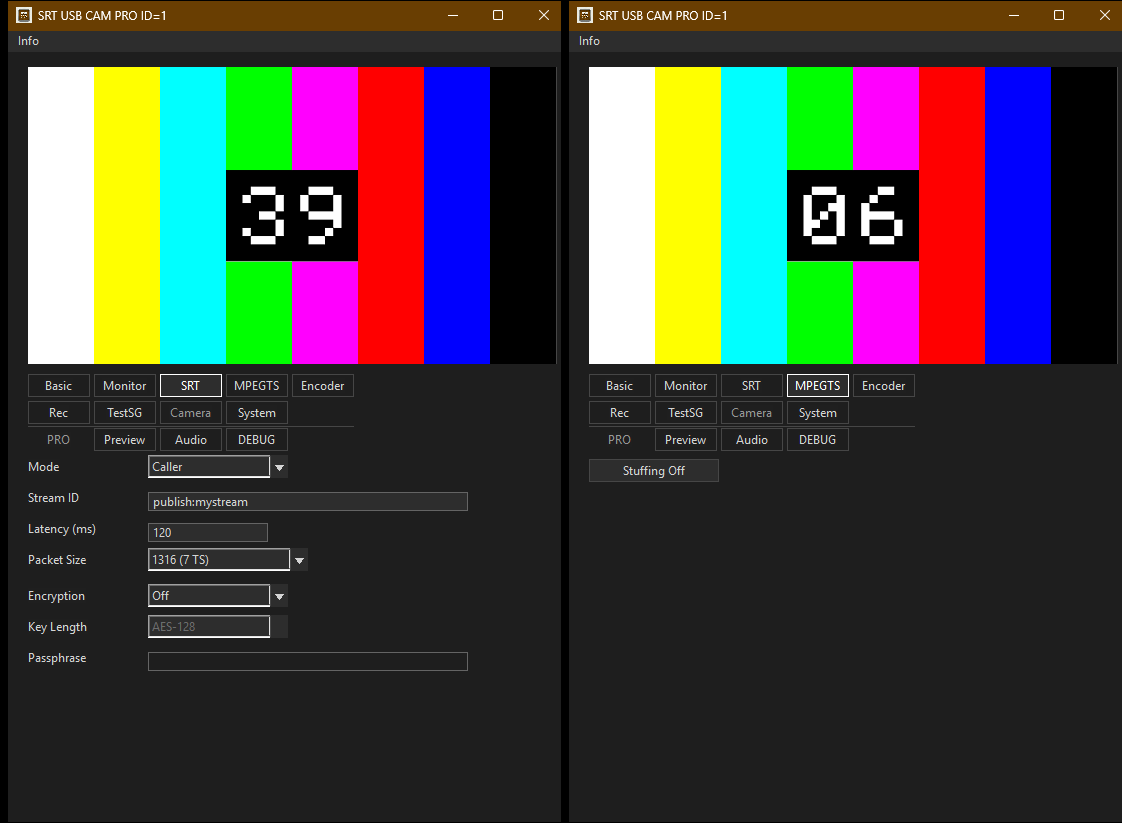Open TestSG tab in left window
The height and width of the screenshot is (823, 1122).
[125, 413]
